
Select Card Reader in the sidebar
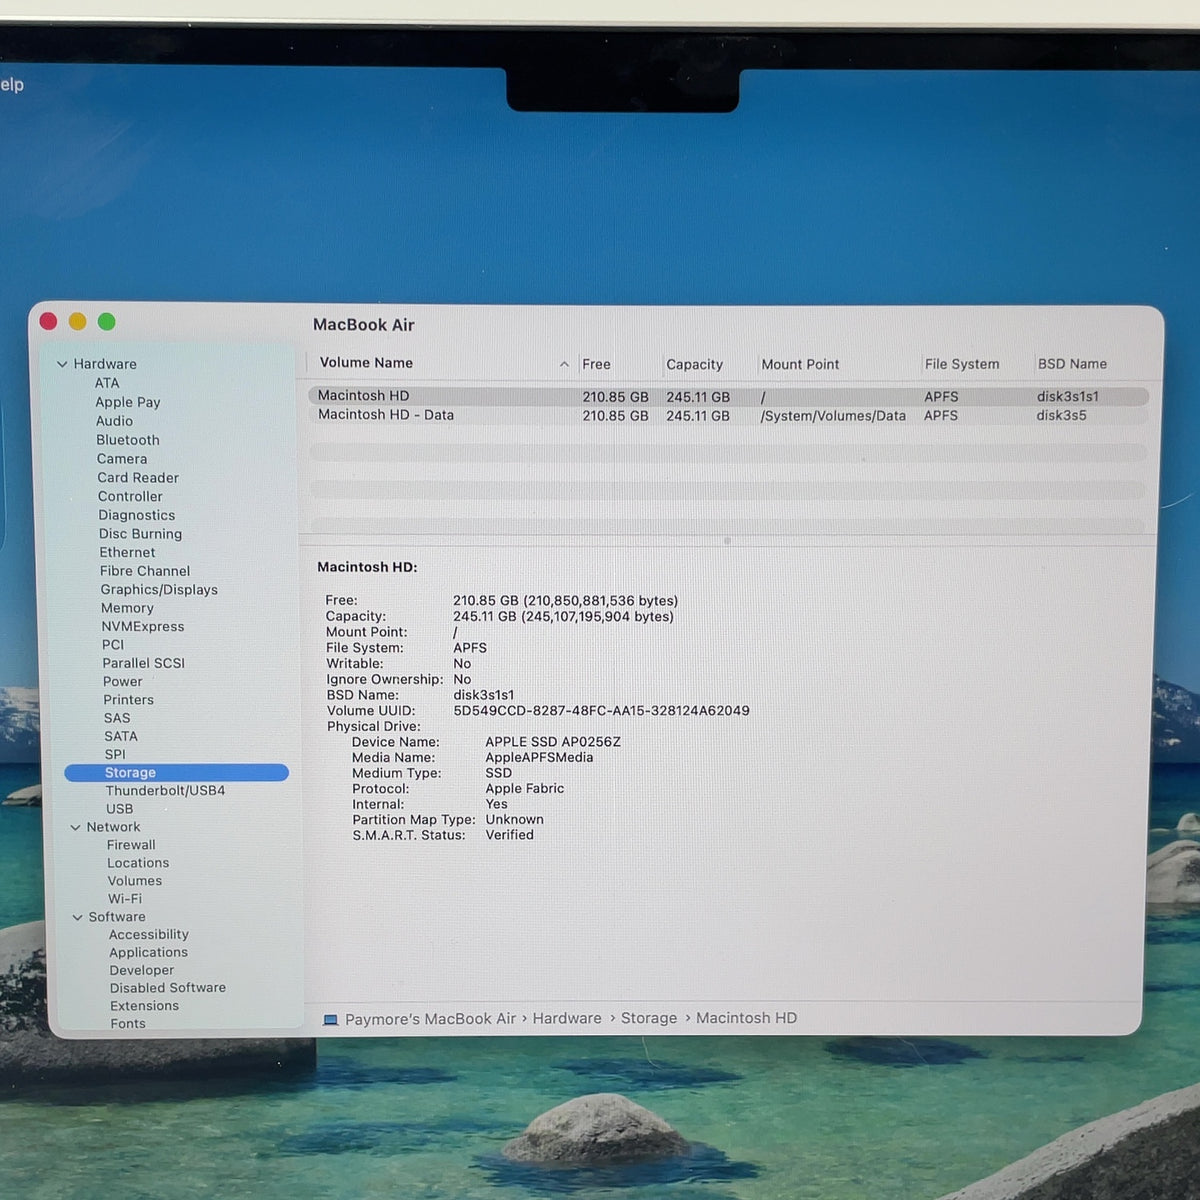pos(138,478)
